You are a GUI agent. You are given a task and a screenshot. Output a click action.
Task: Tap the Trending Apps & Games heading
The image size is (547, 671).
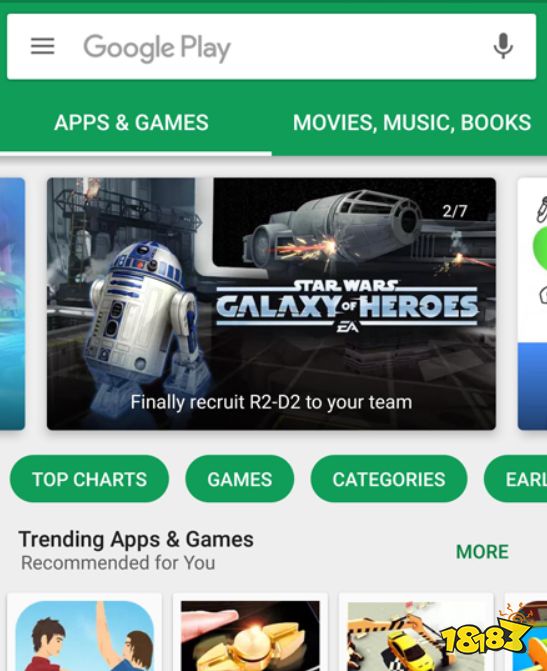click(x=136, y=539)
